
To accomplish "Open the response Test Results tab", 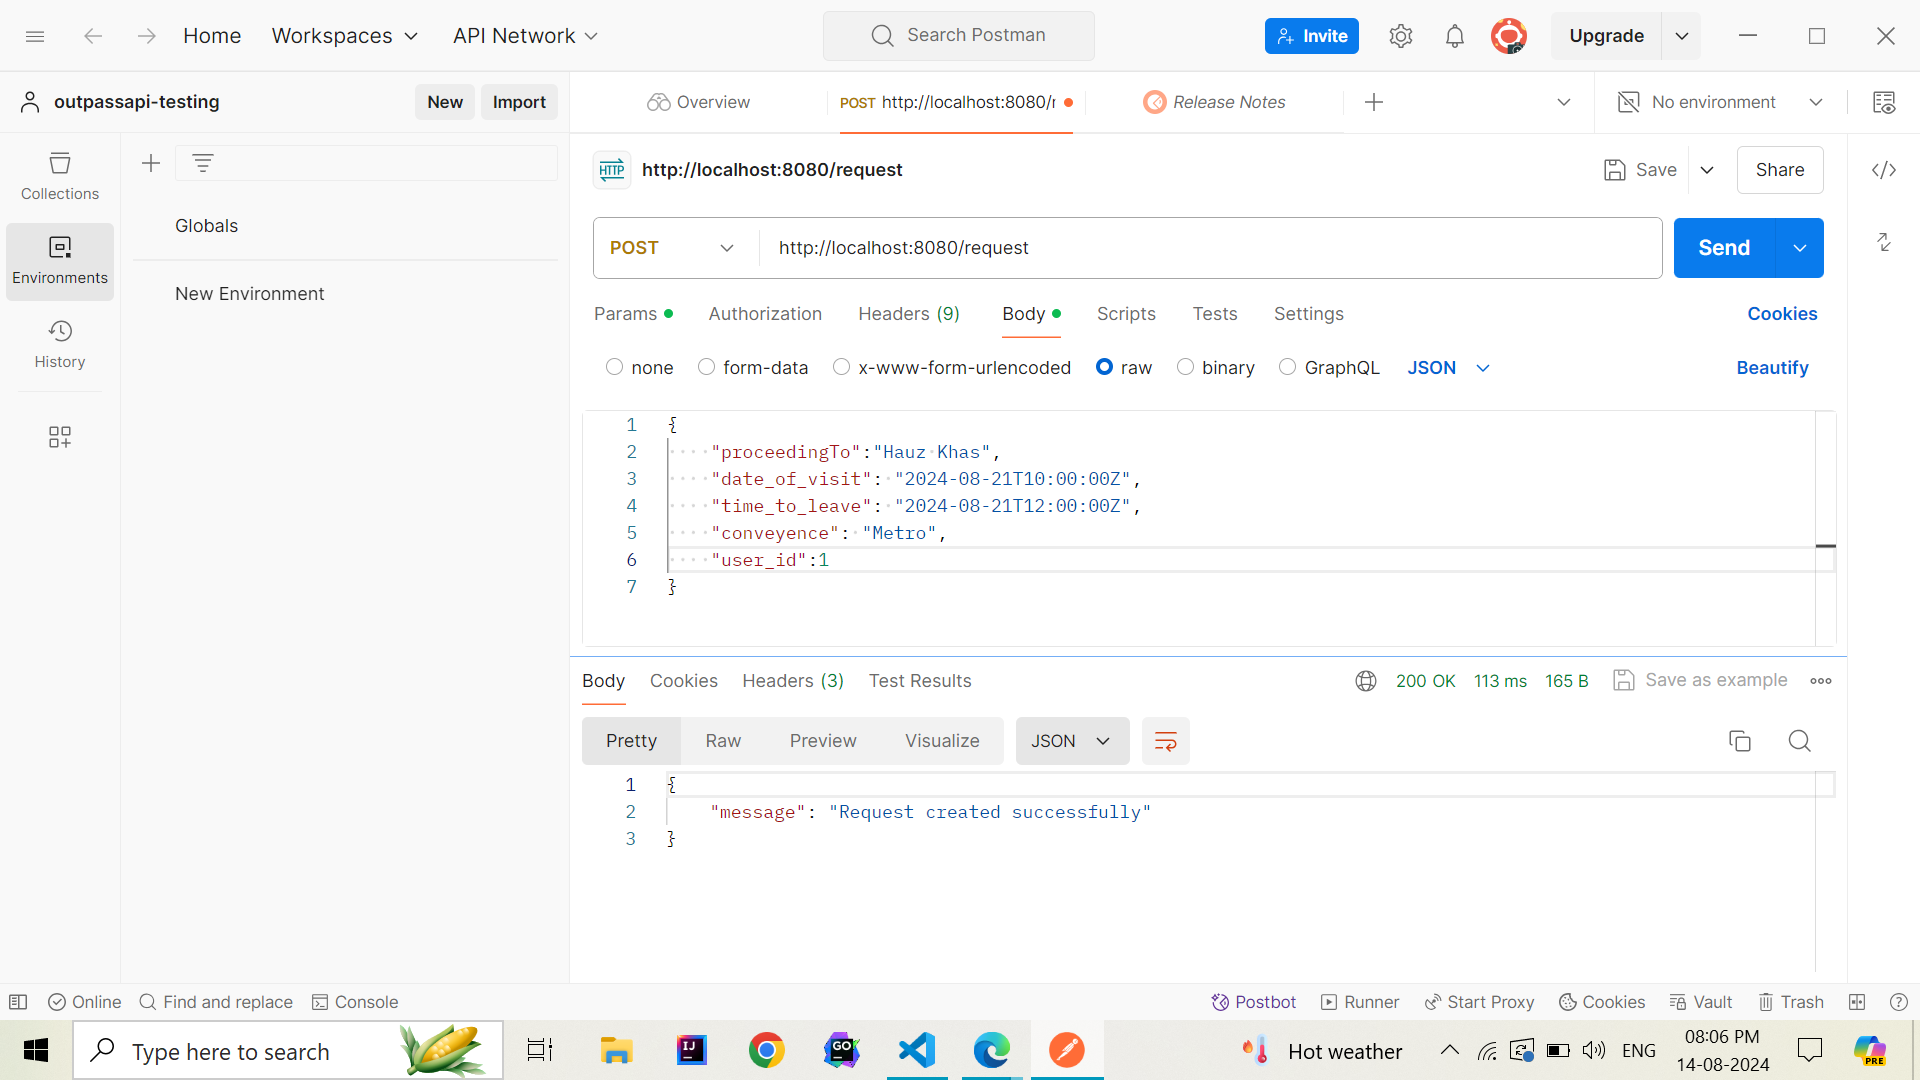I will 920,681.
